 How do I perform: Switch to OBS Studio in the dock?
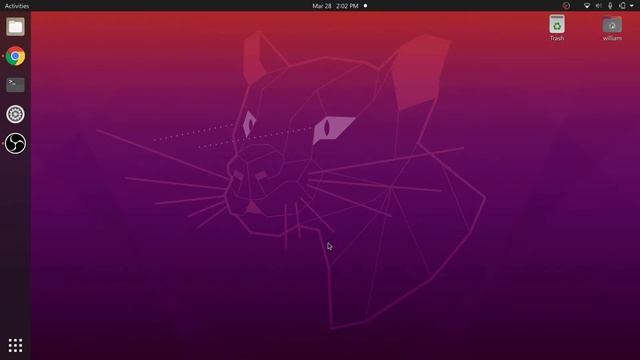16,143
